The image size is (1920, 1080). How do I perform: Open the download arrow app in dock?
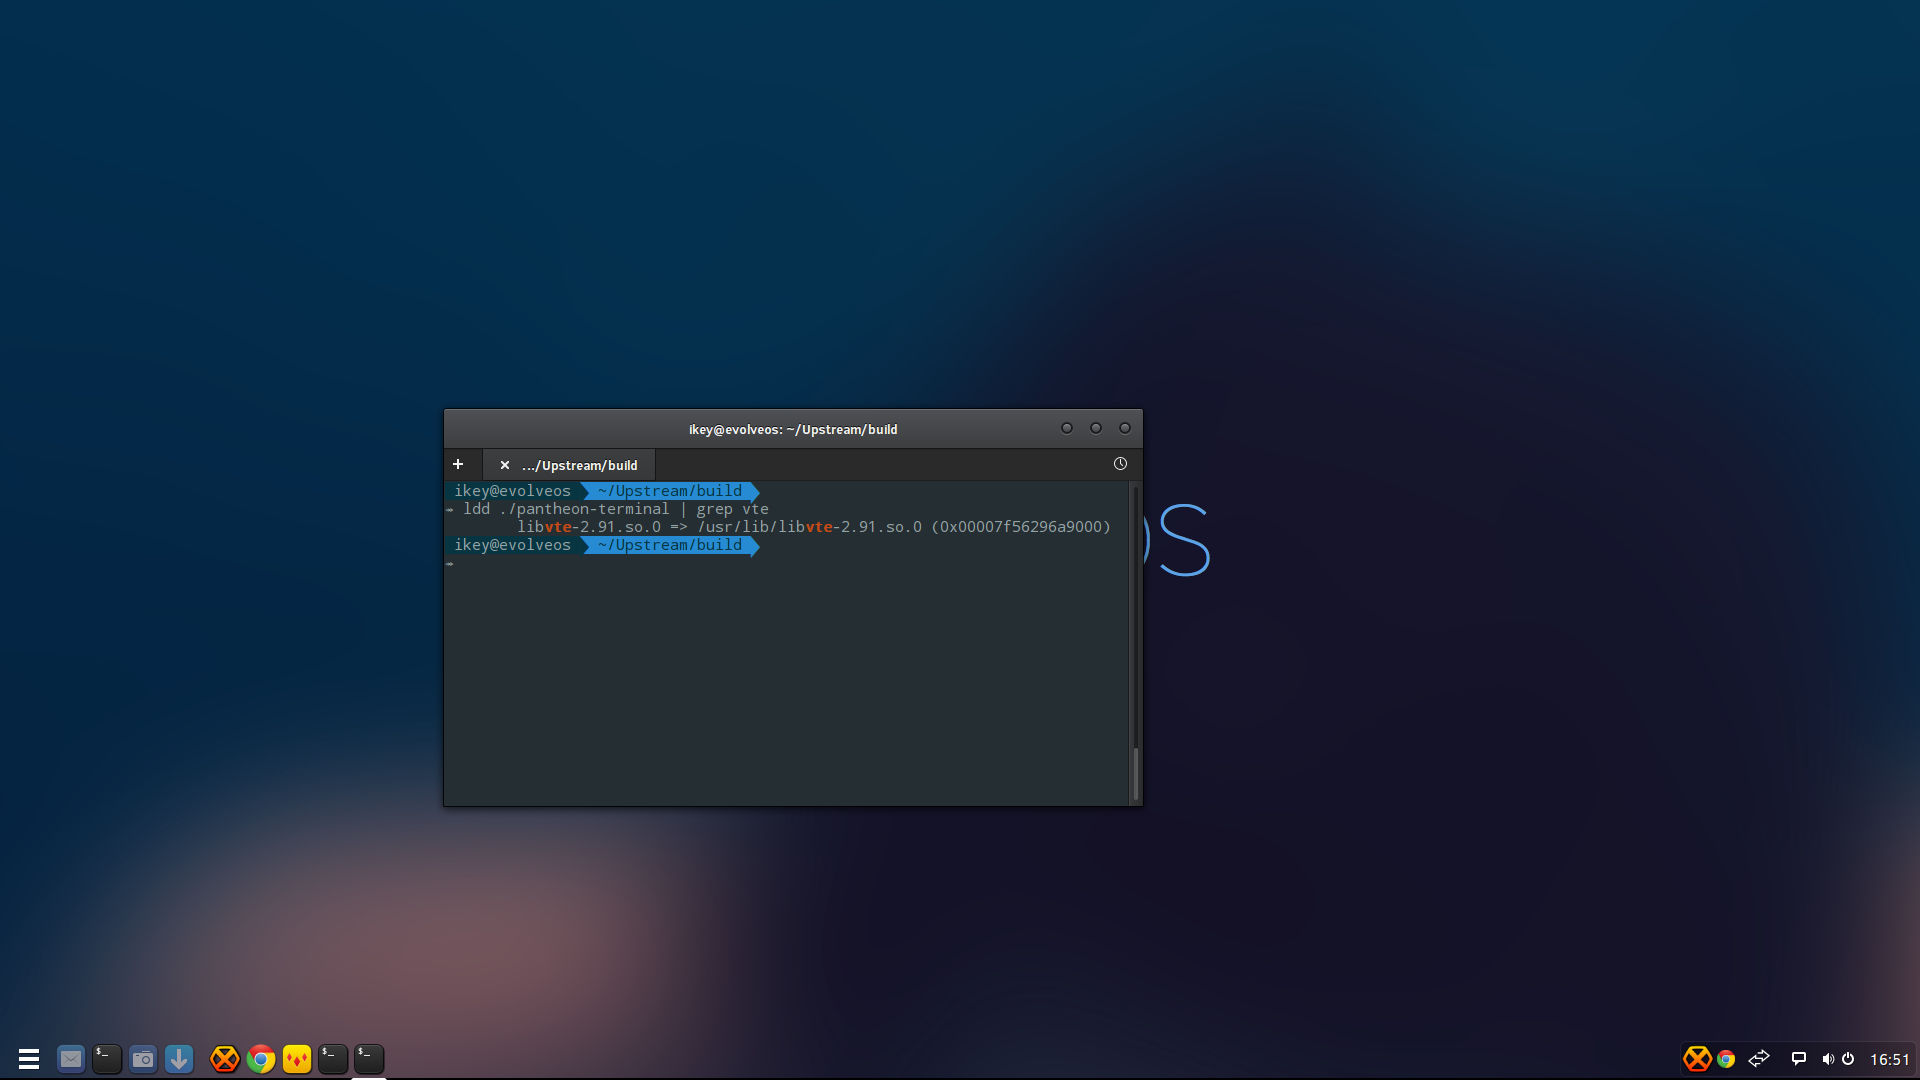click(x=179, y=1059)
